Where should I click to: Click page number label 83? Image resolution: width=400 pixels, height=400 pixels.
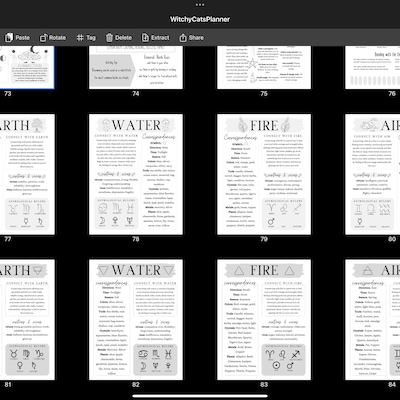point(264,384)
